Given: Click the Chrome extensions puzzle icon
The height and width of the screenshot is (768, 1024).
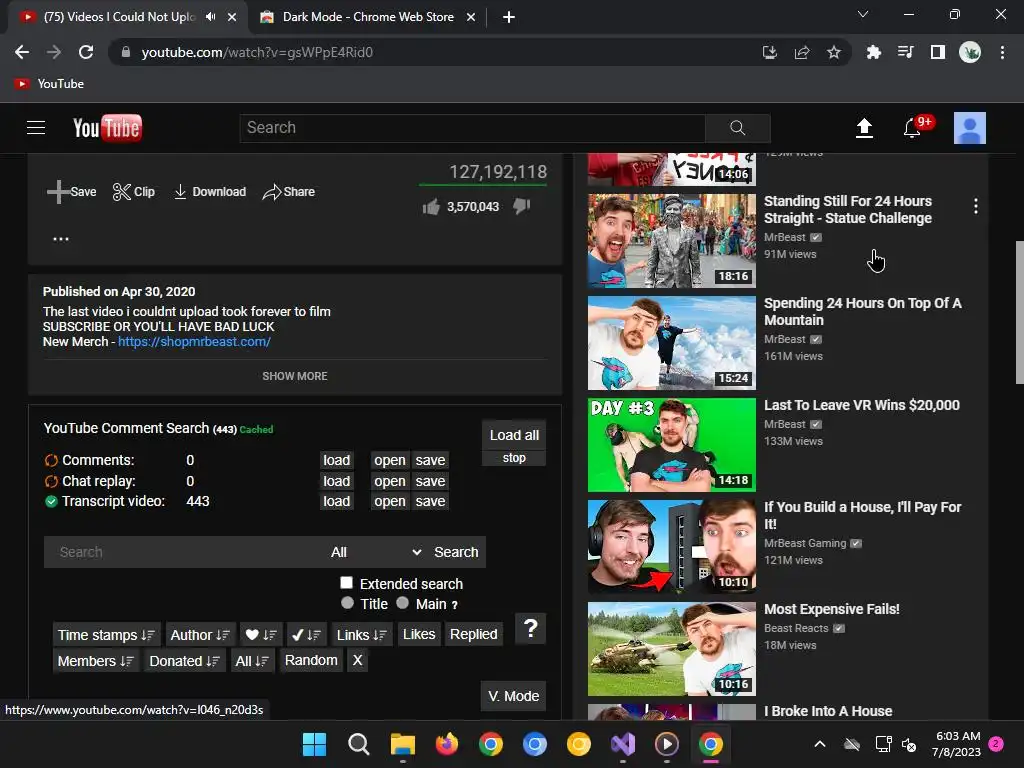Looking at the screenshot, I should tap(873, 52).
